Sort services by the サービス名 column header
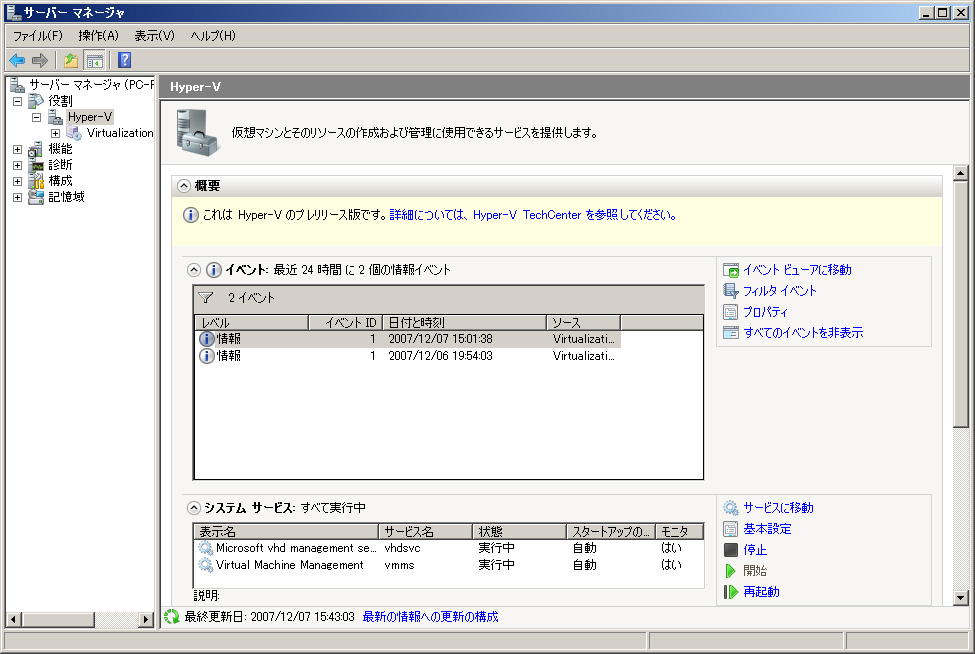The height and width of the screenshot is (654, 975). pos(425,532)
